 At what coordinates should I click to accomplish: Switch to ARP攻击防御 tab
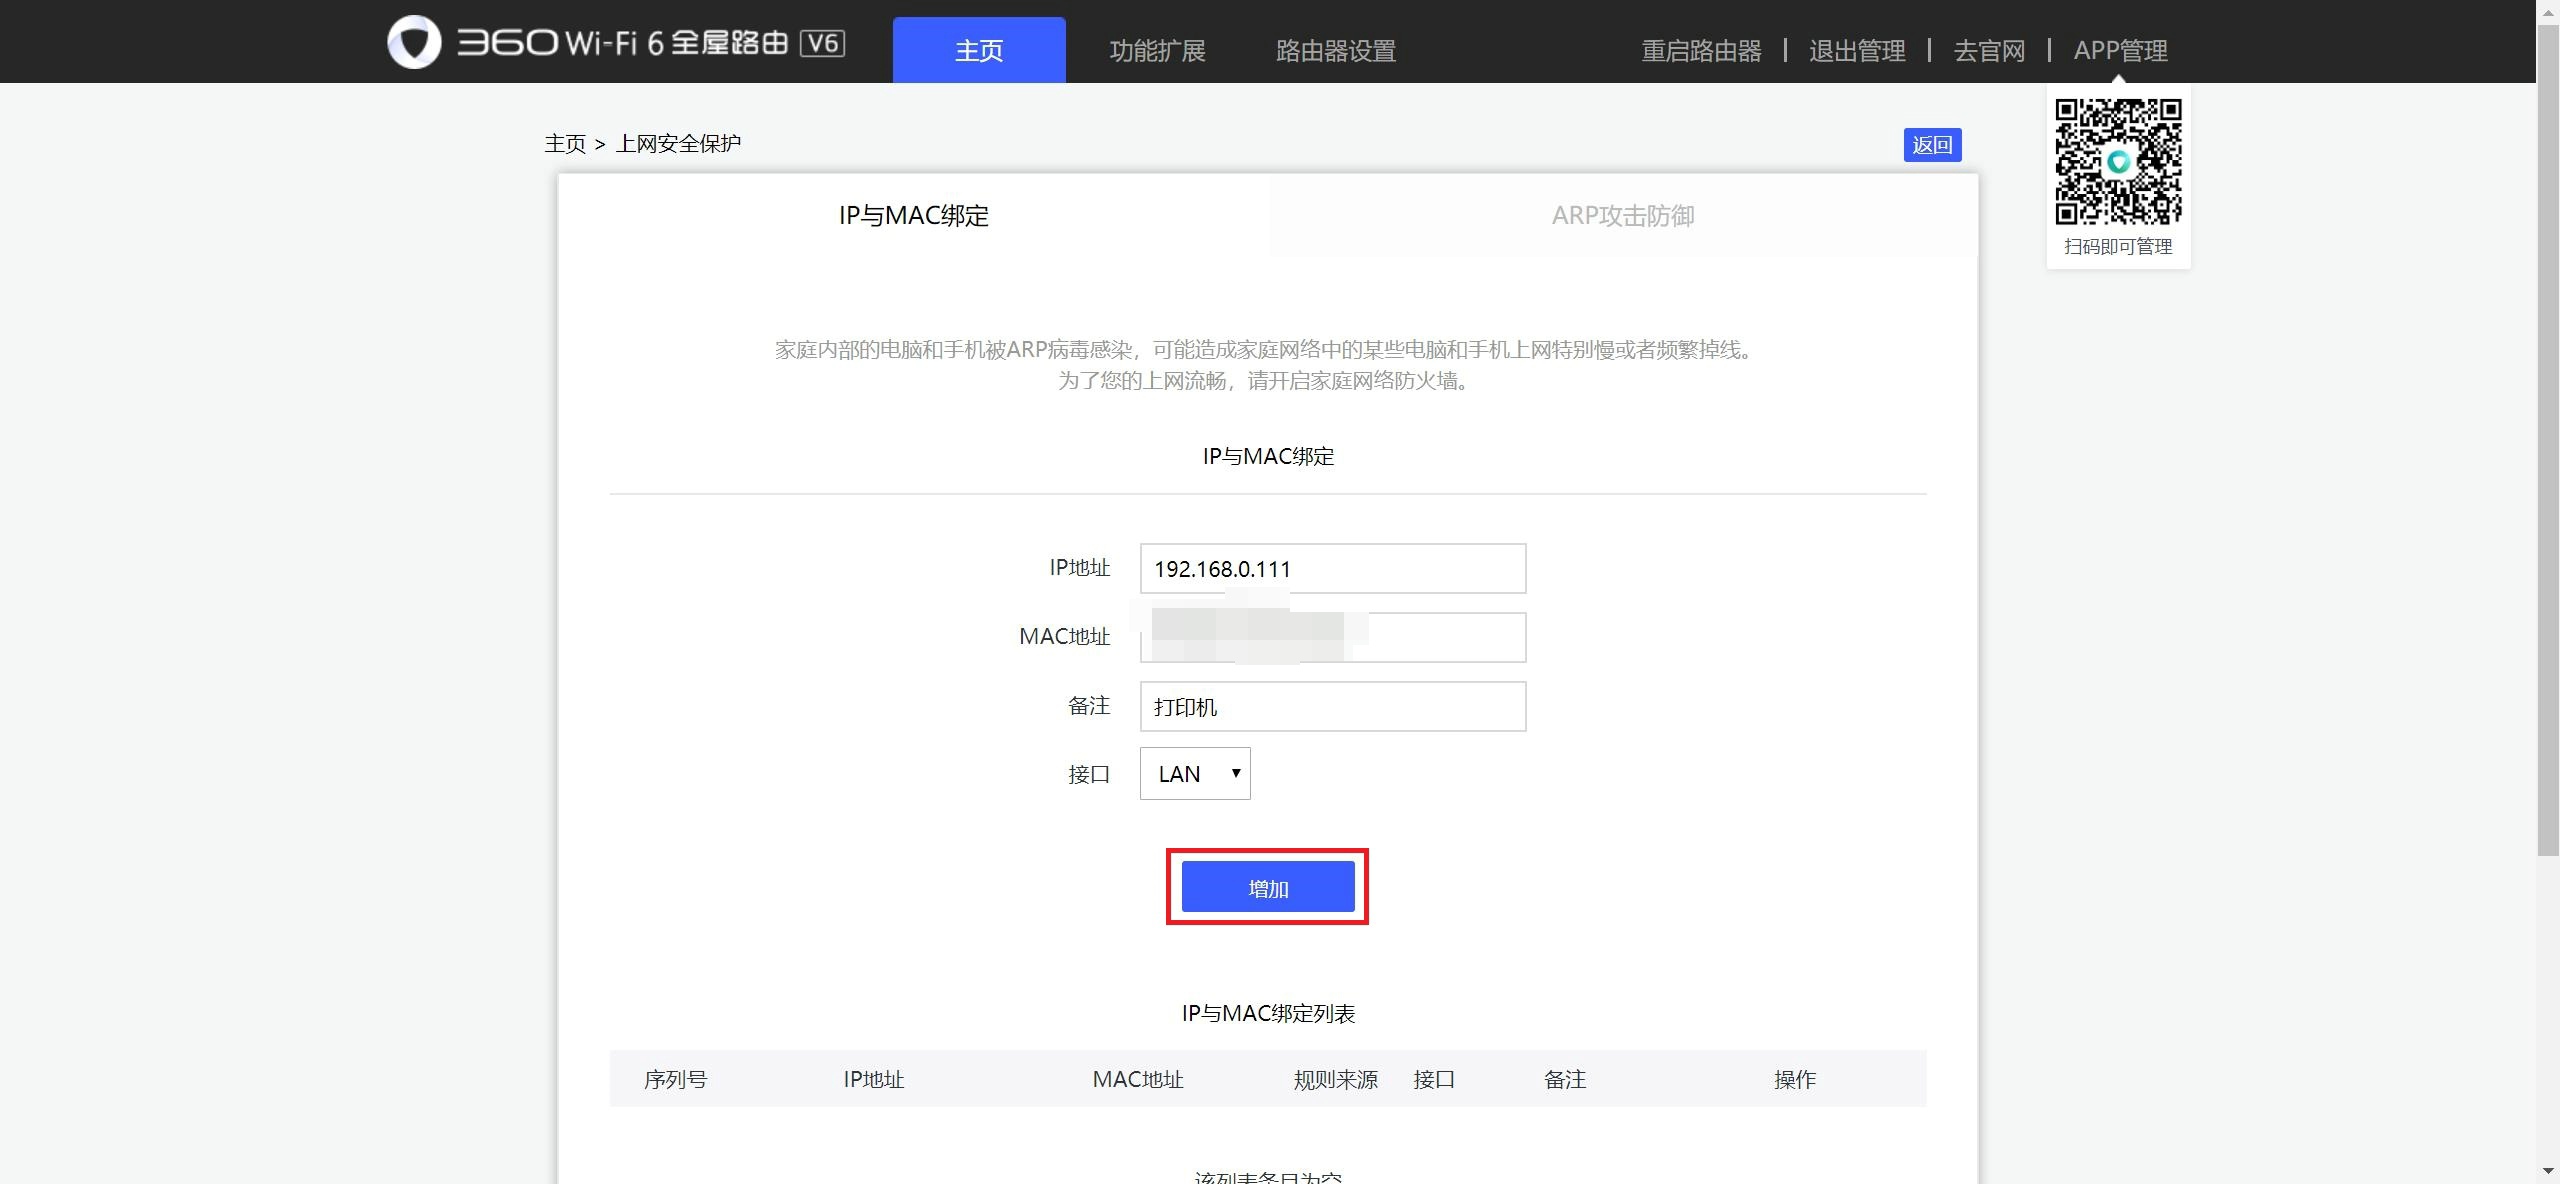1622,215
